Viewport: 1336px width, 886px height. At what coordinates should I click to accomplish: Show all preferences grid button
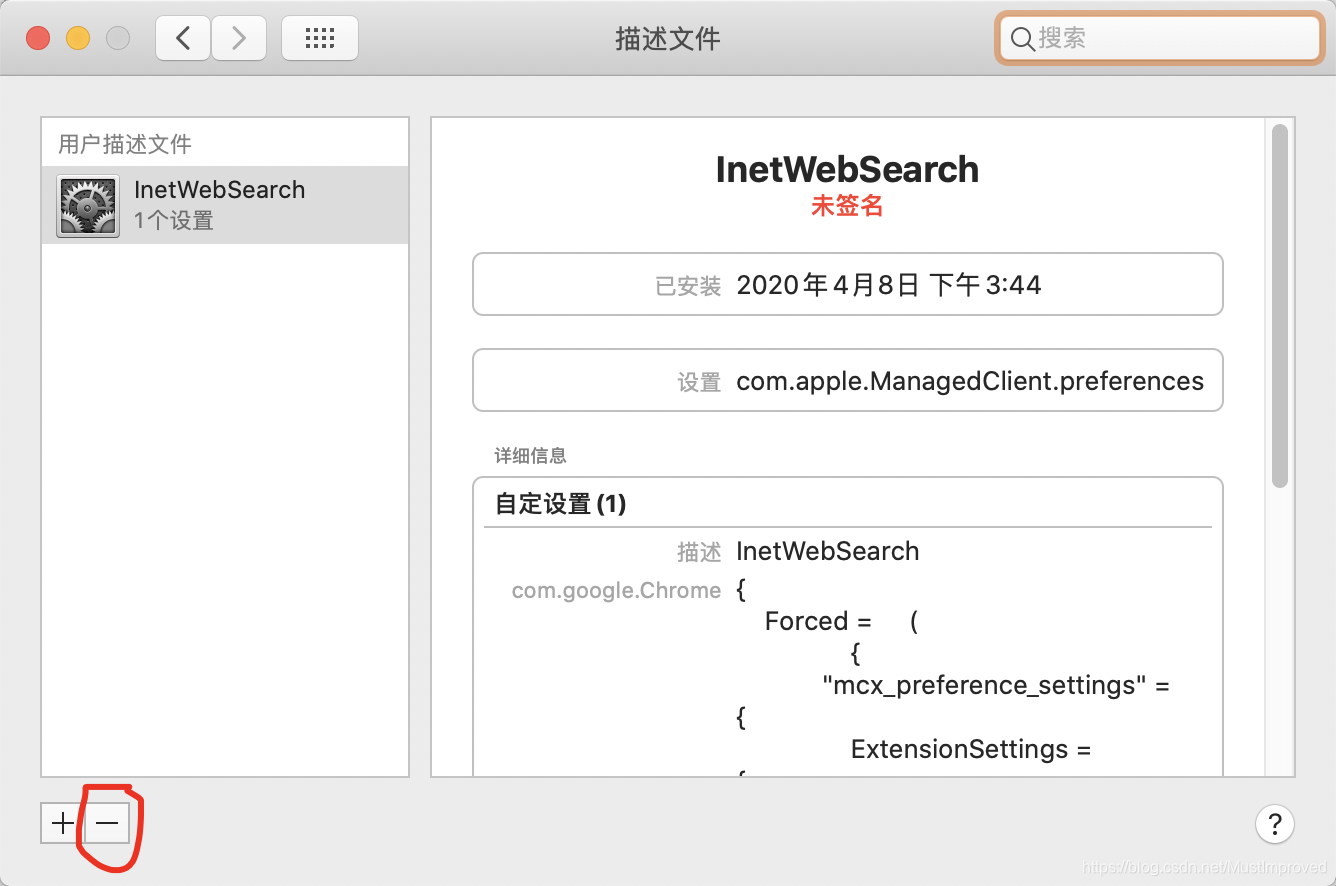(319, 38)
